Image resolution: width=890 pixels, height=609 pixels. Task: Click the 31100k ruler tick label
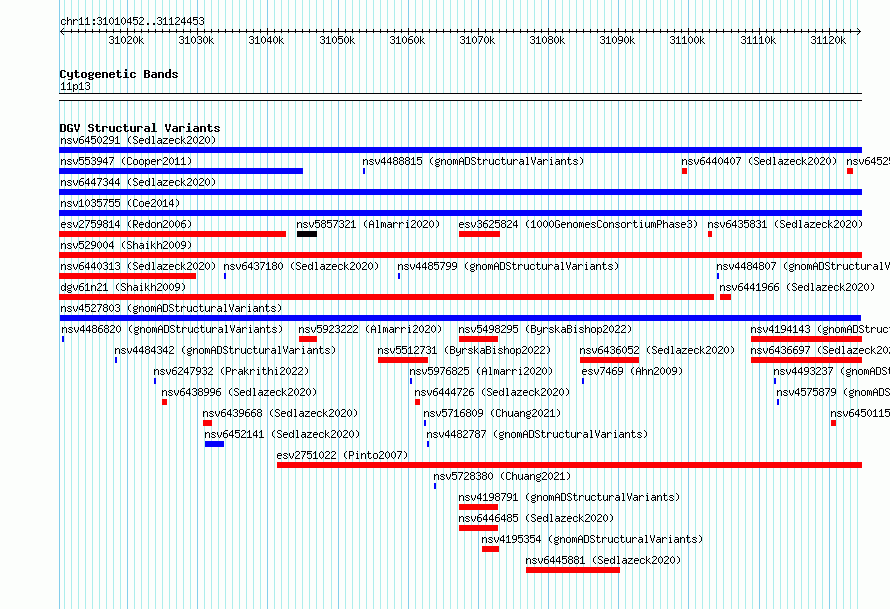coord(687,40)
